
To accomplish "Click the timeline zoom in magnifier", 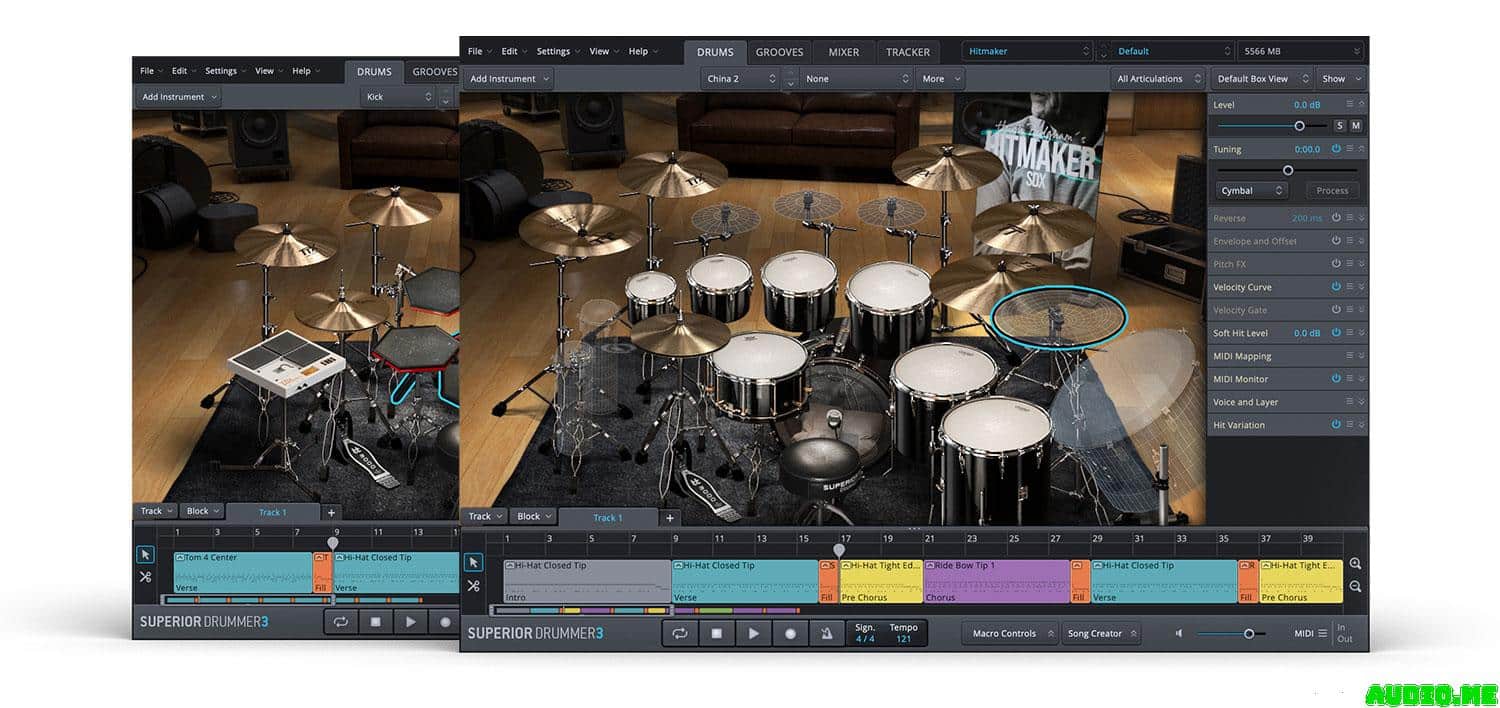I will tap(1355, 564).
